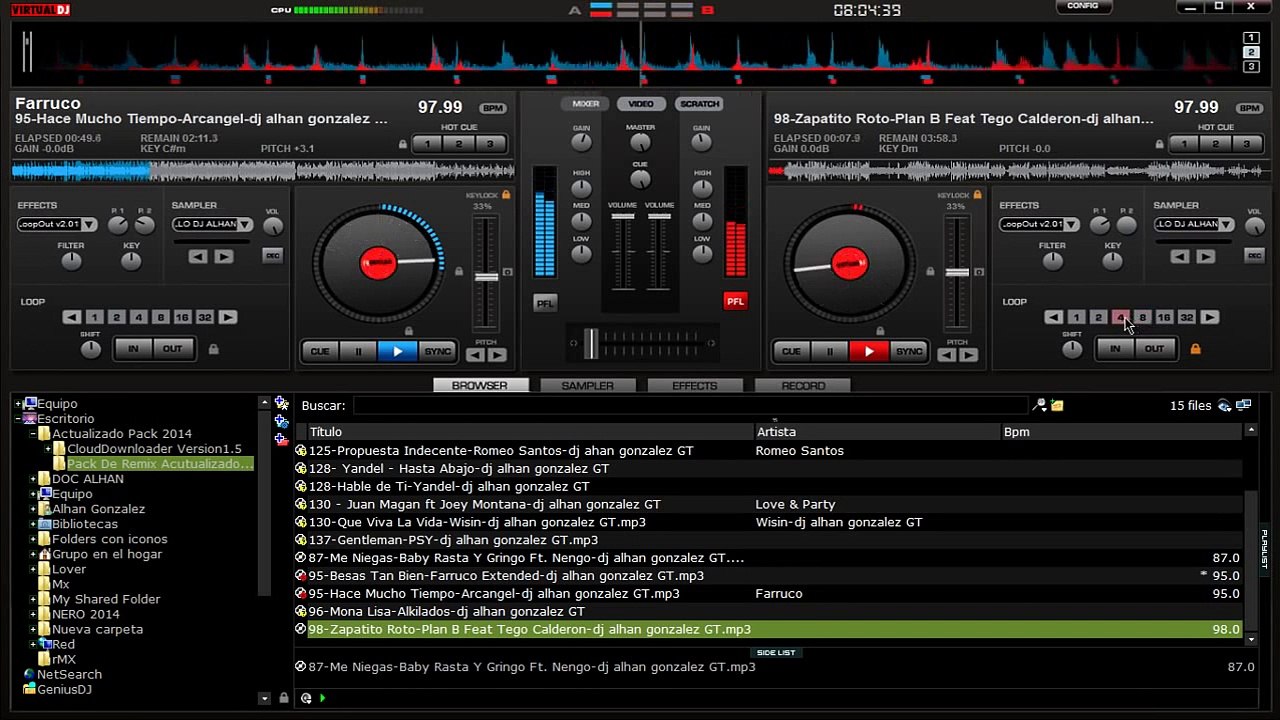The width and height of the screenshot is (1280, 720).
Task: Open the CONFIG settings
Action: (x=1083, y=6)
